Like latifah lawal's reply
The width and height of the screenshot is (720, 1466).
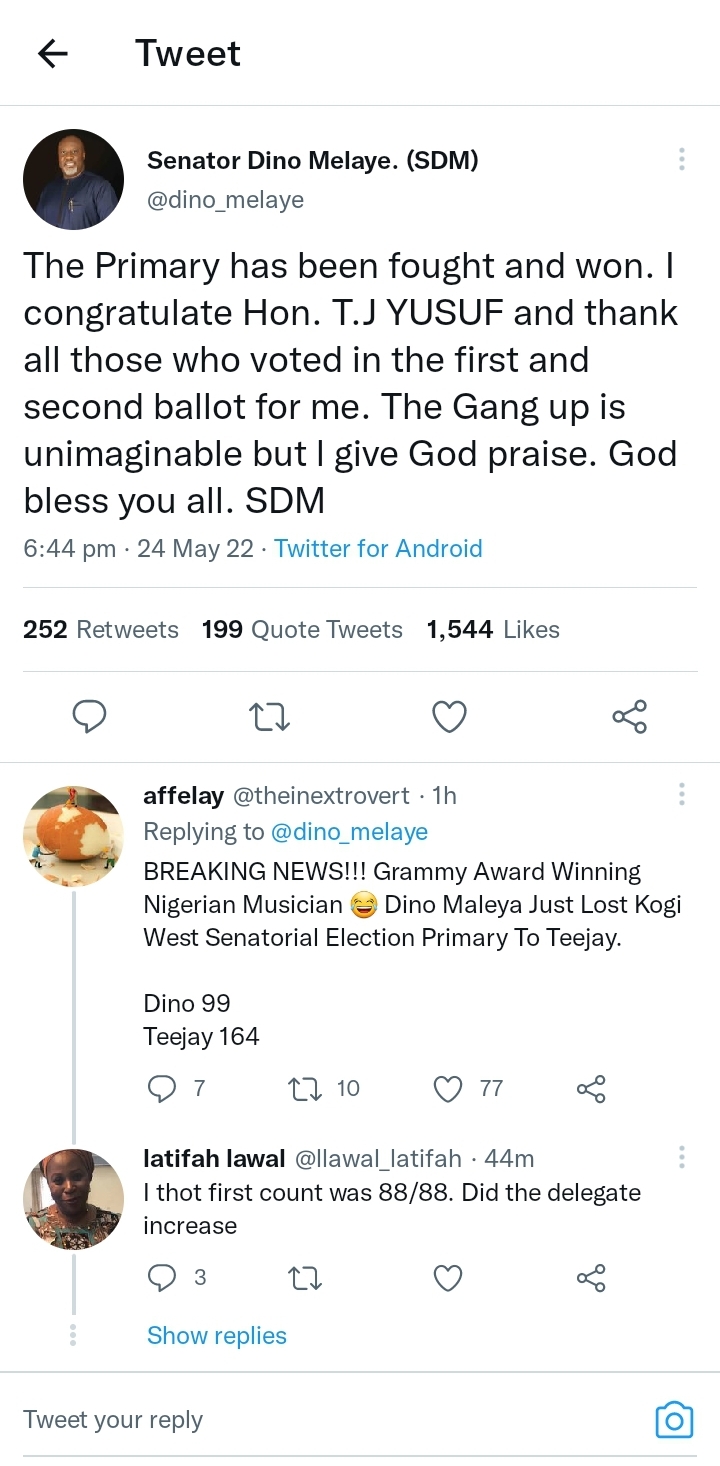[448, 1278]
